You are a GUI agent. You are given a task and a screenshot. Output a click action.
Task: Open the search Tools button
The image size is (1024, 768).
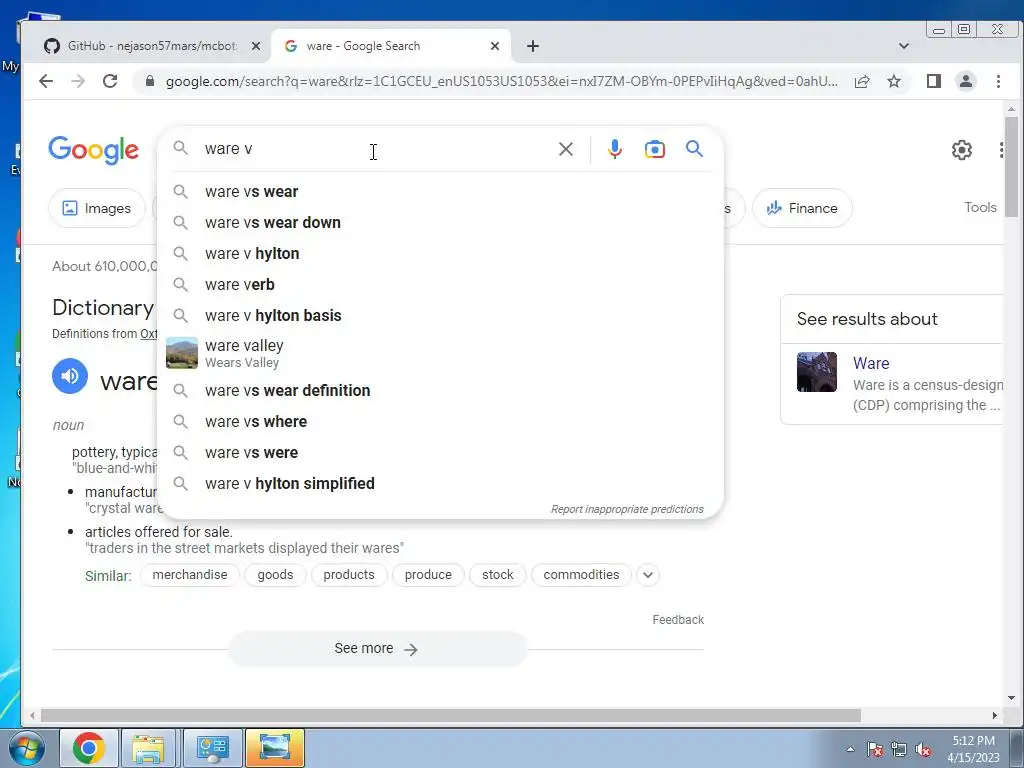(980, 208)
